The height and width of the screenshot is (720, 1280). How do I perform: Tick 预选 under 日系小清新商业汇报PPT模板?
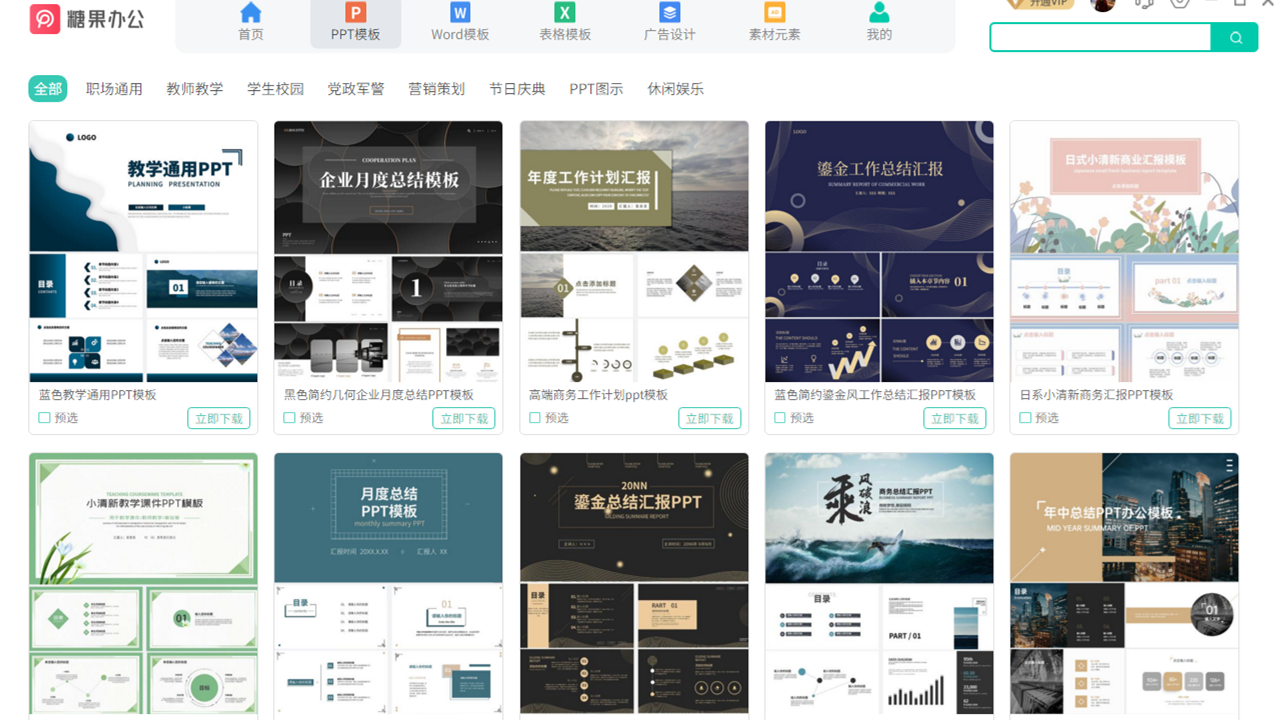(1025, 418)
